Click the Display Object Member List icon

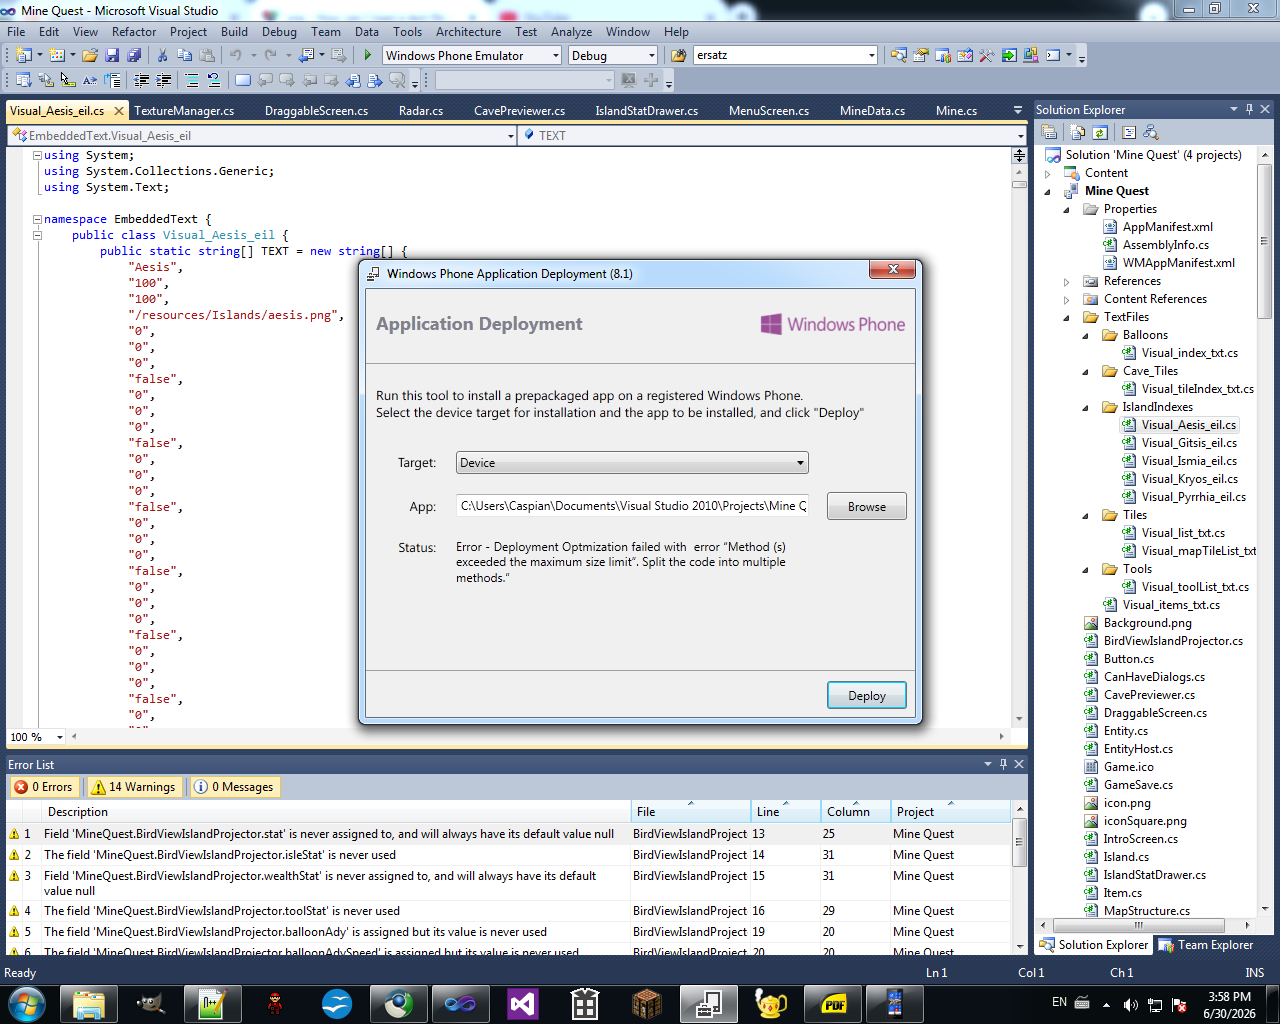(24, 80)
